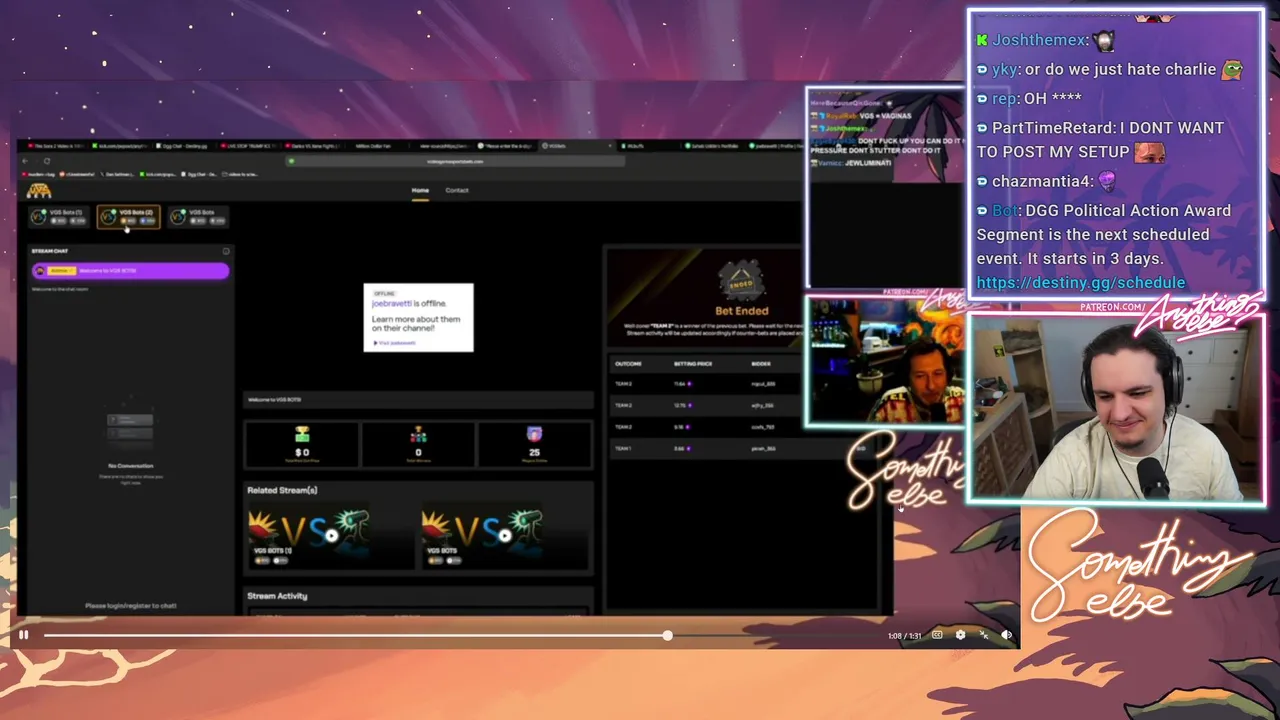The width and height of the screenshot is (1280, 720).
Task: Click the $ 0 prize pool value
Action: 302,453
